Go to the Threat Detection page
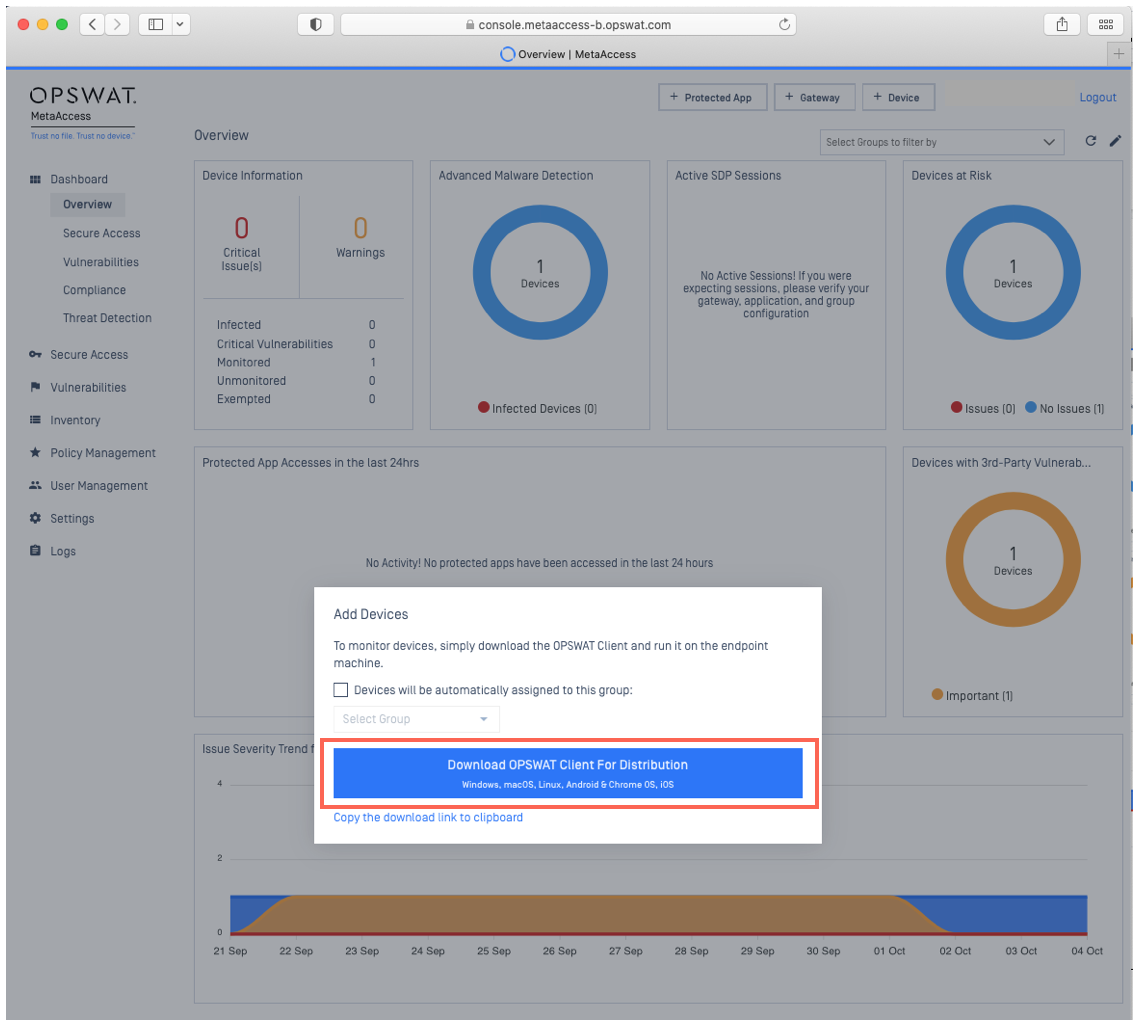Image resolution: width=1133 pixels, height=1020 pixels. [108, 318]
